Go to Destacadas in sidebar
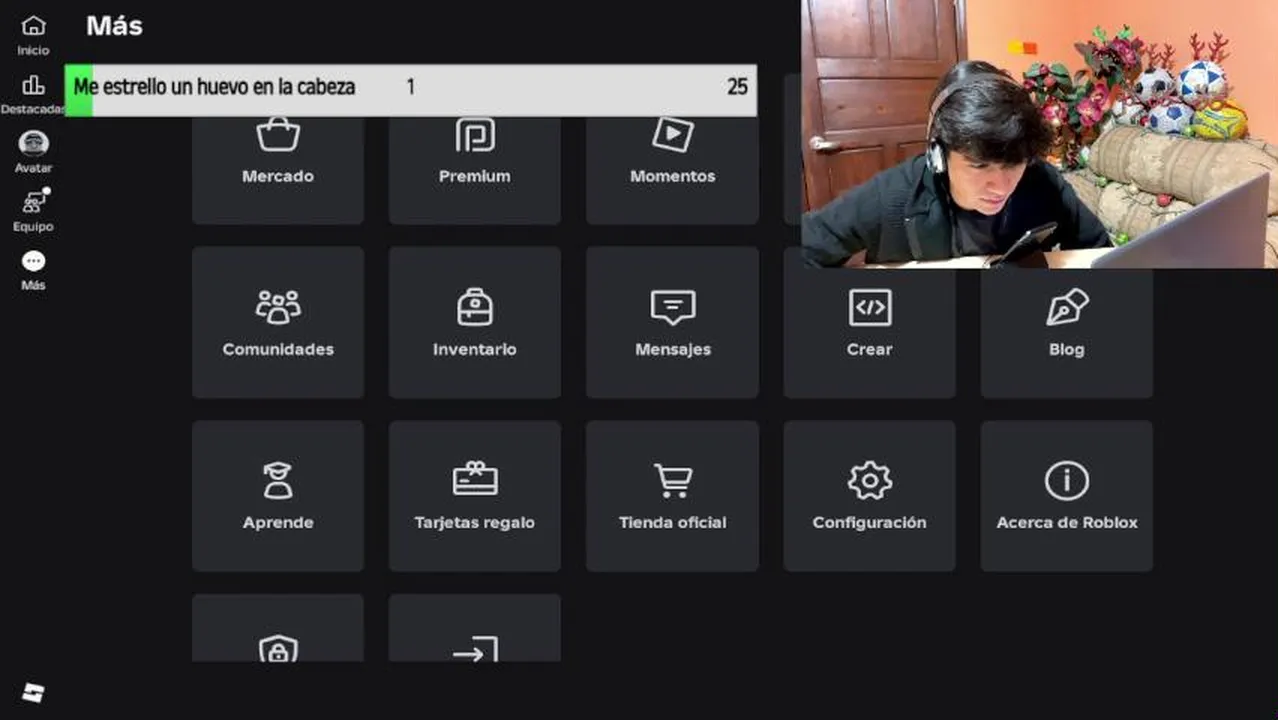 (33, 94)
